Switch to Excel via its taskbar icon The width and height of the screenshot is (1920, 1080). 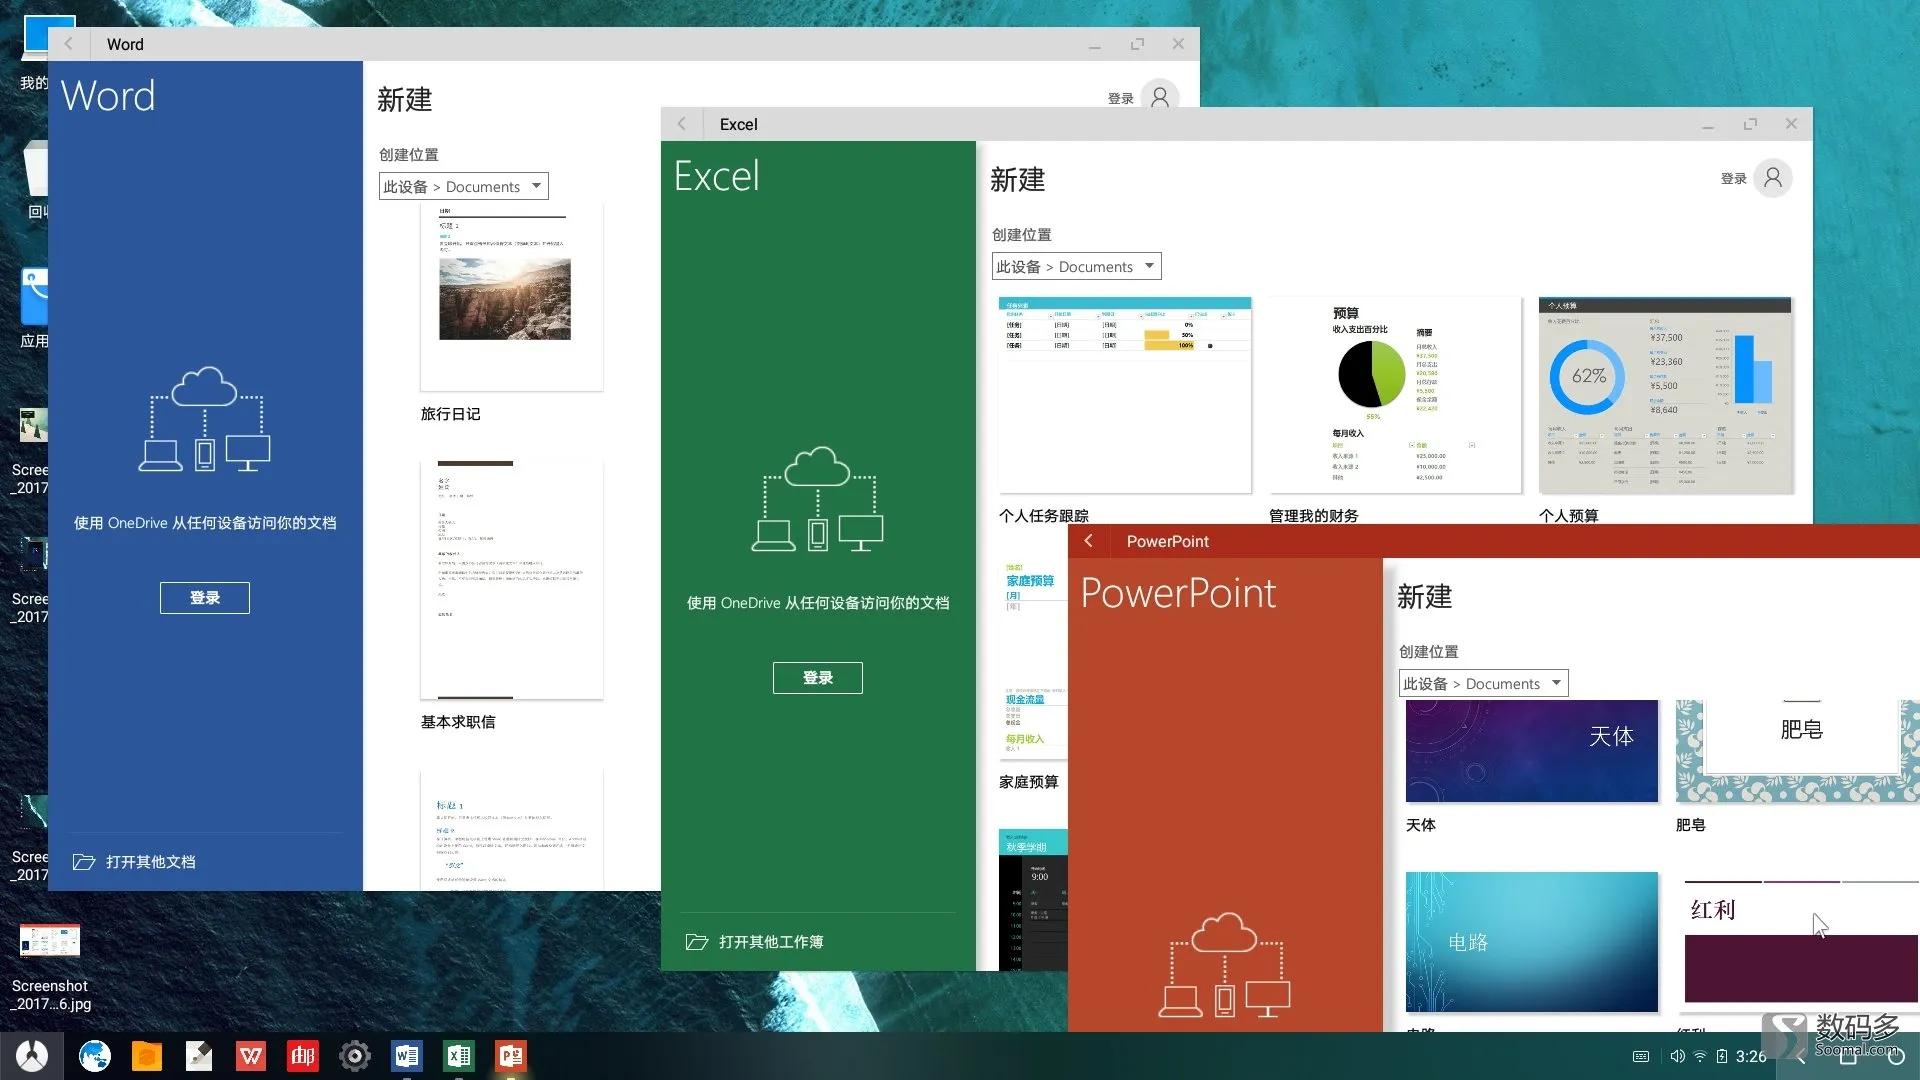tap(459, 1056)
